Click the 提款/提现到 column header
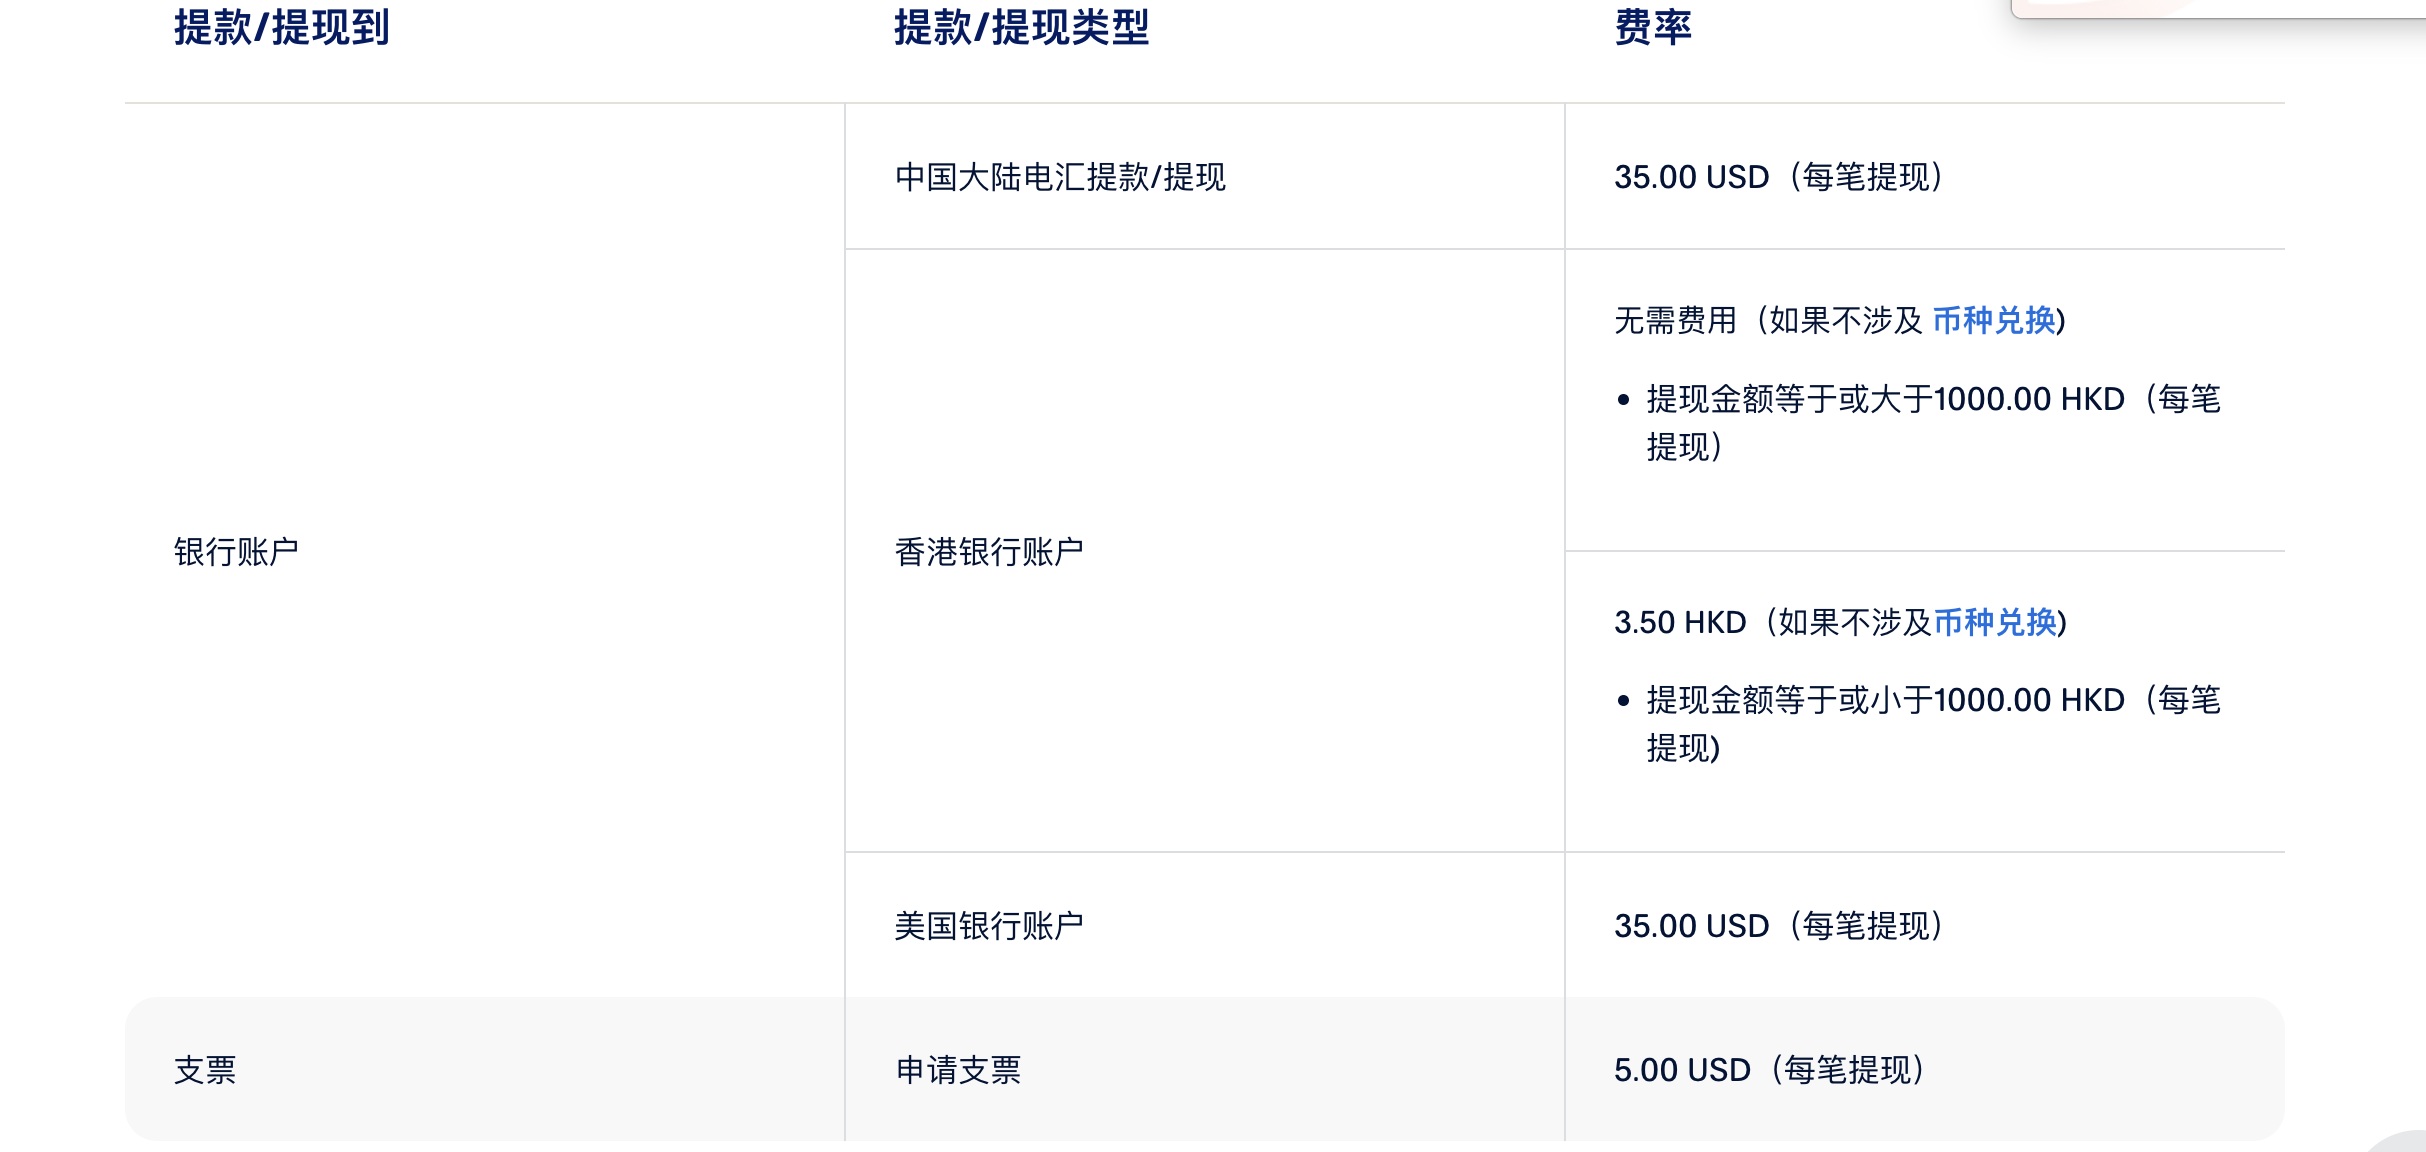Viewport: 2426px width, 1152px height. (281, 28)
